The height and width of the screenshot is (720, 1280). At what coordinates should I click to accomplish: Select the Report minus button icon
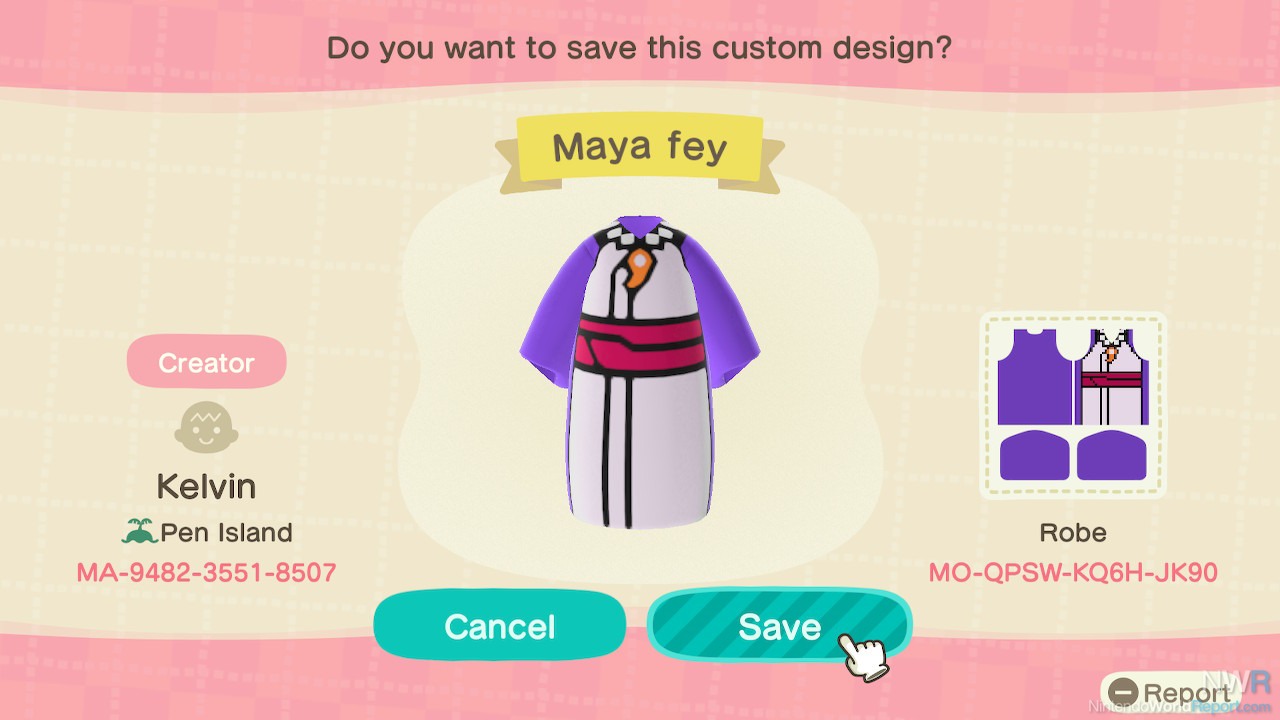point(1125,693)
